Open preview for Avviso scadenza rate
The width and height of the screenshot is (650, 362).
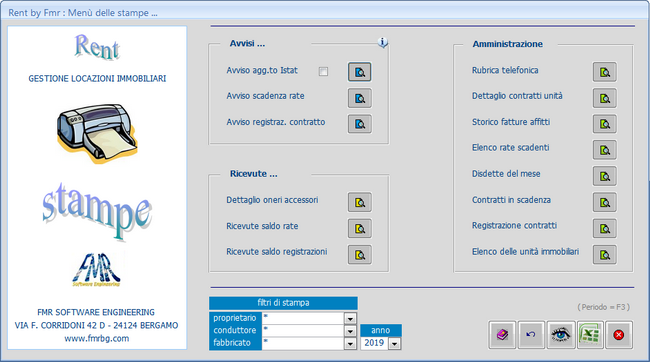pyautogui.click(x=359, y=98)
